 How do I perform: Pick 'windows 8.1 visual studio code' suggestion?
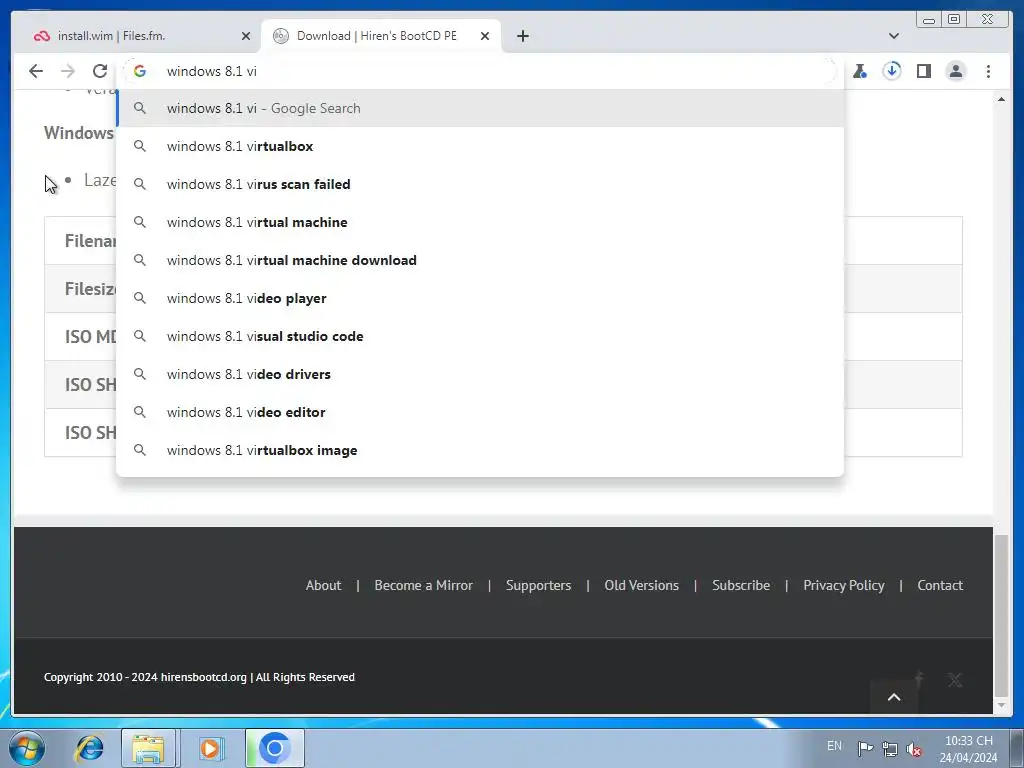pos(480,336)
